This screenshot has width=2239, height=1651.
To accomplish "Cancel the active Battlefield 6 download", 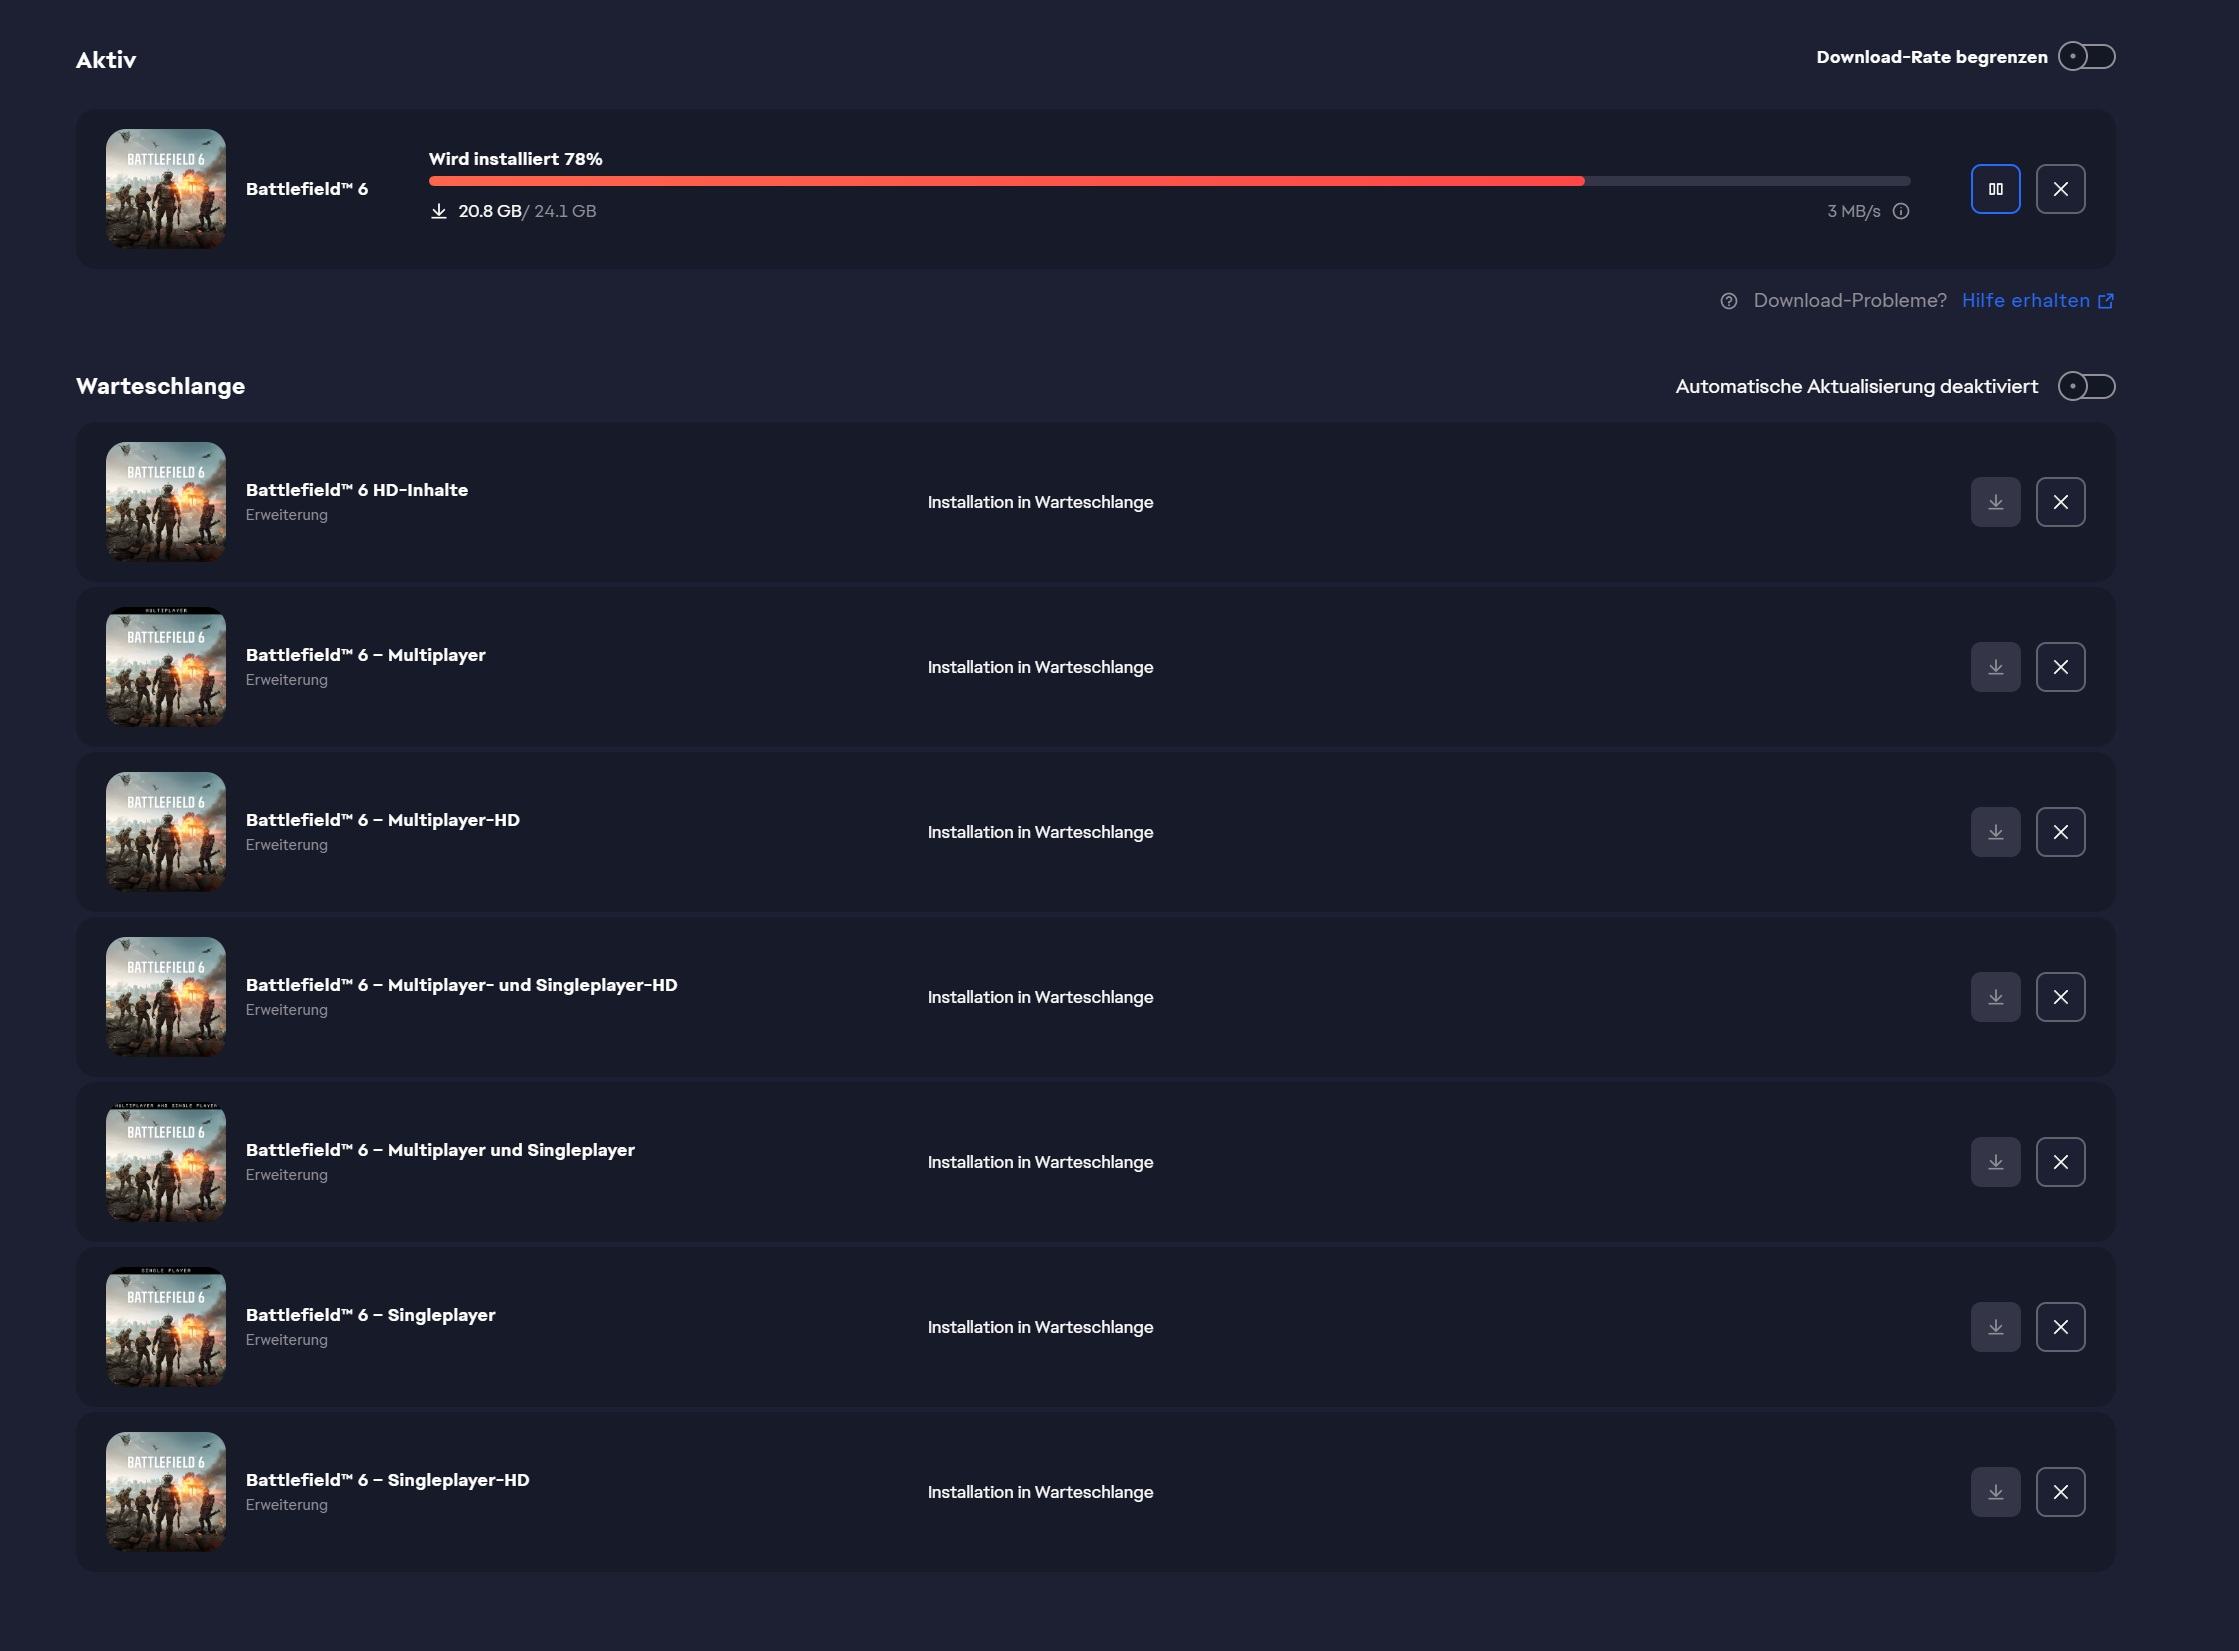I will coord(2060,189).
